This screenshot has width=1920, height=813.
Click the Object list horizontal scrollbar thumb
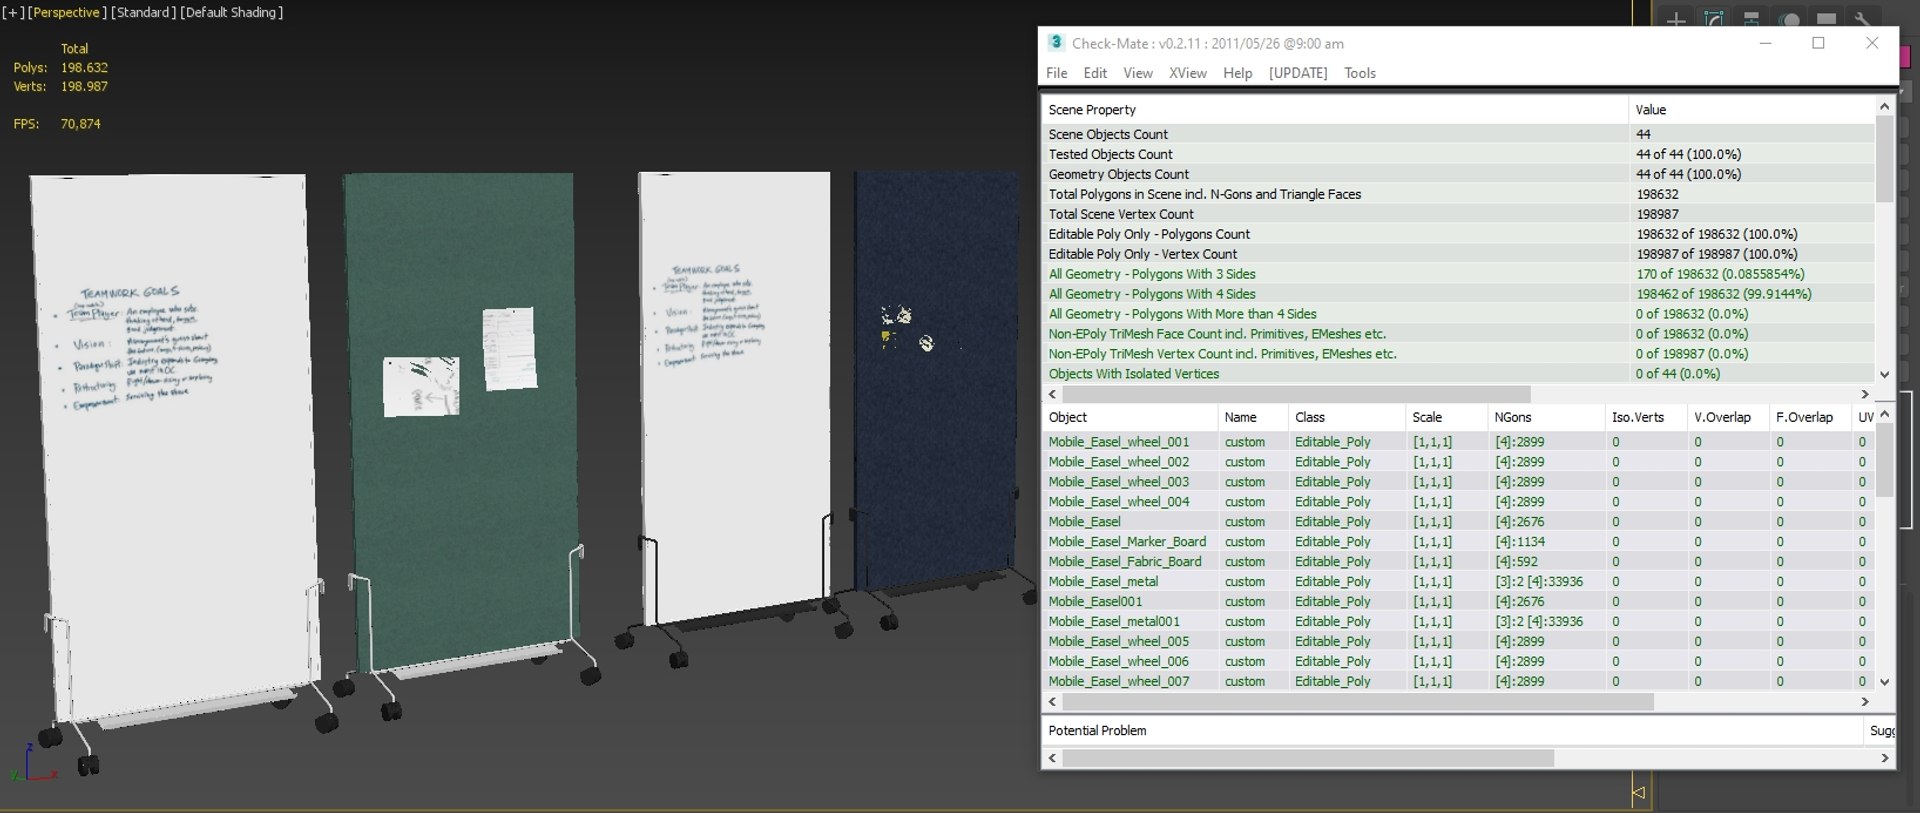tap(1357, 702)
